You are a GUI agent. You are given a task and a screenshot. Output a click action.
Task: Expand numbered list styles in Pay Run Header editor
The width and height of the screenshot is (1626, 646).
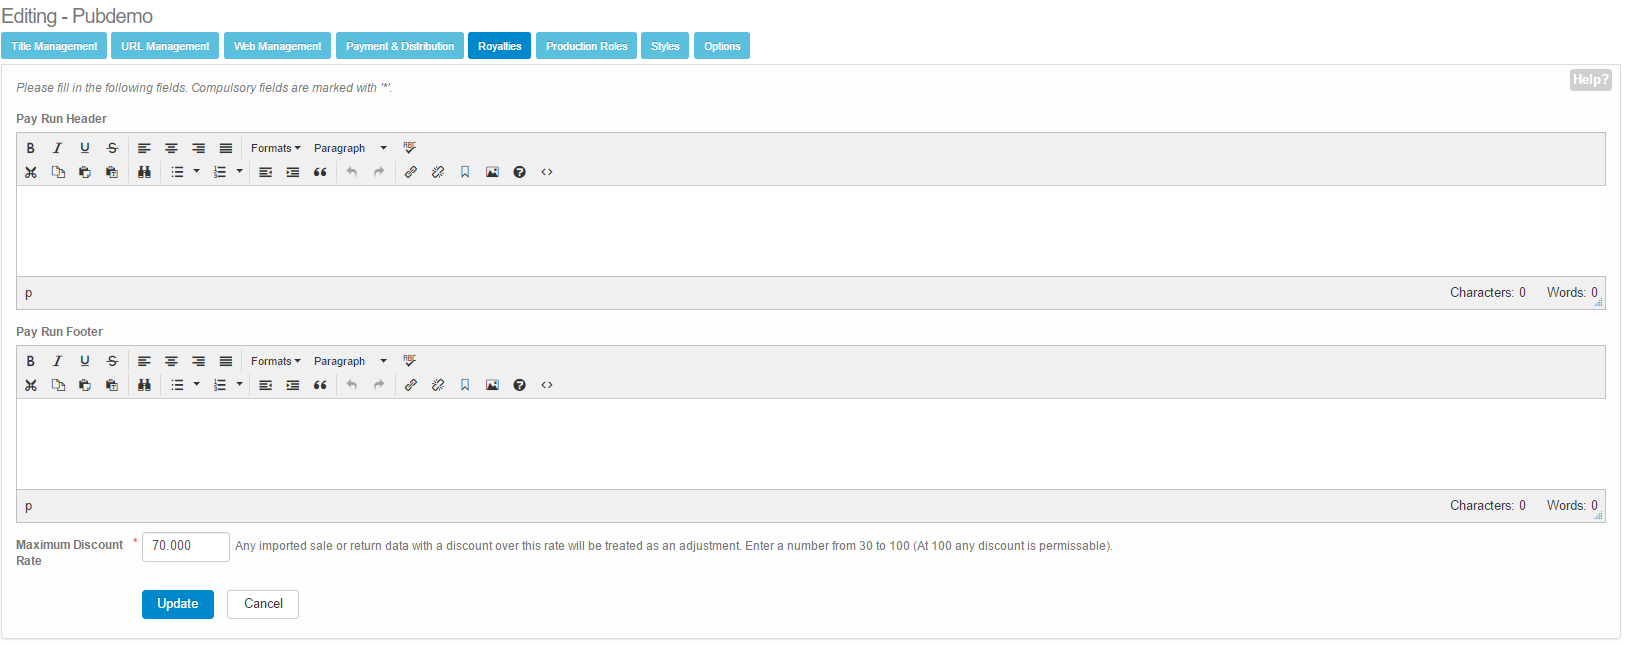[239, 172]
